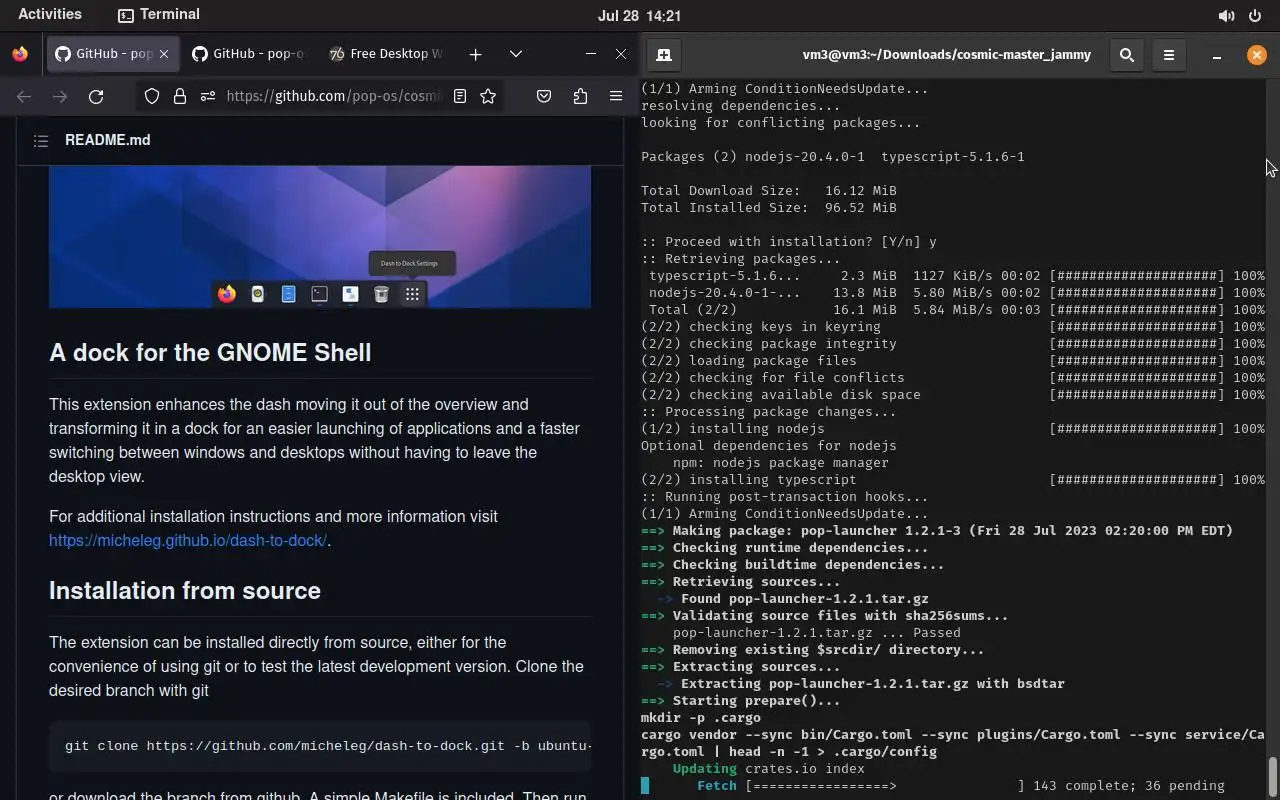Click 'Packages (2) nodejs-20.4.0-1' line

pos(833,156)
